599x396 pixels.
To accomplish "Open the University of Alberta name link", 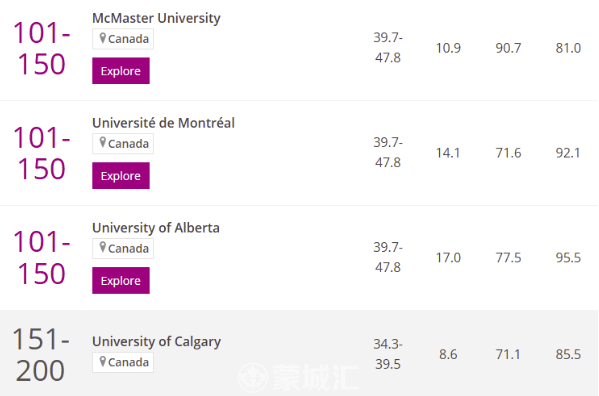I will tap(156, 228).
